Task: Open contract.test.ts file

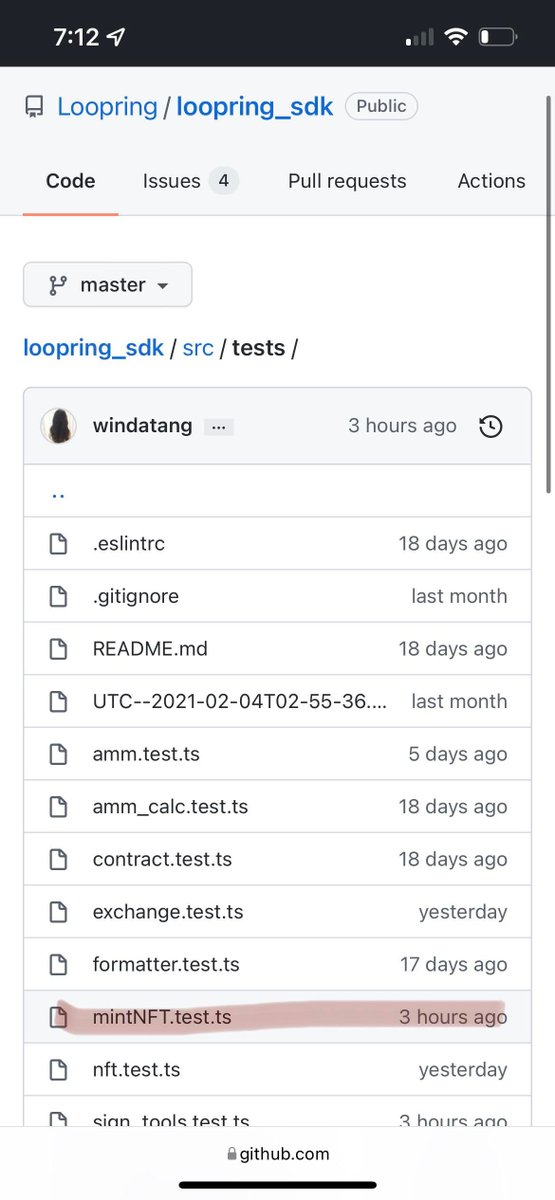Action: point(162,859)
